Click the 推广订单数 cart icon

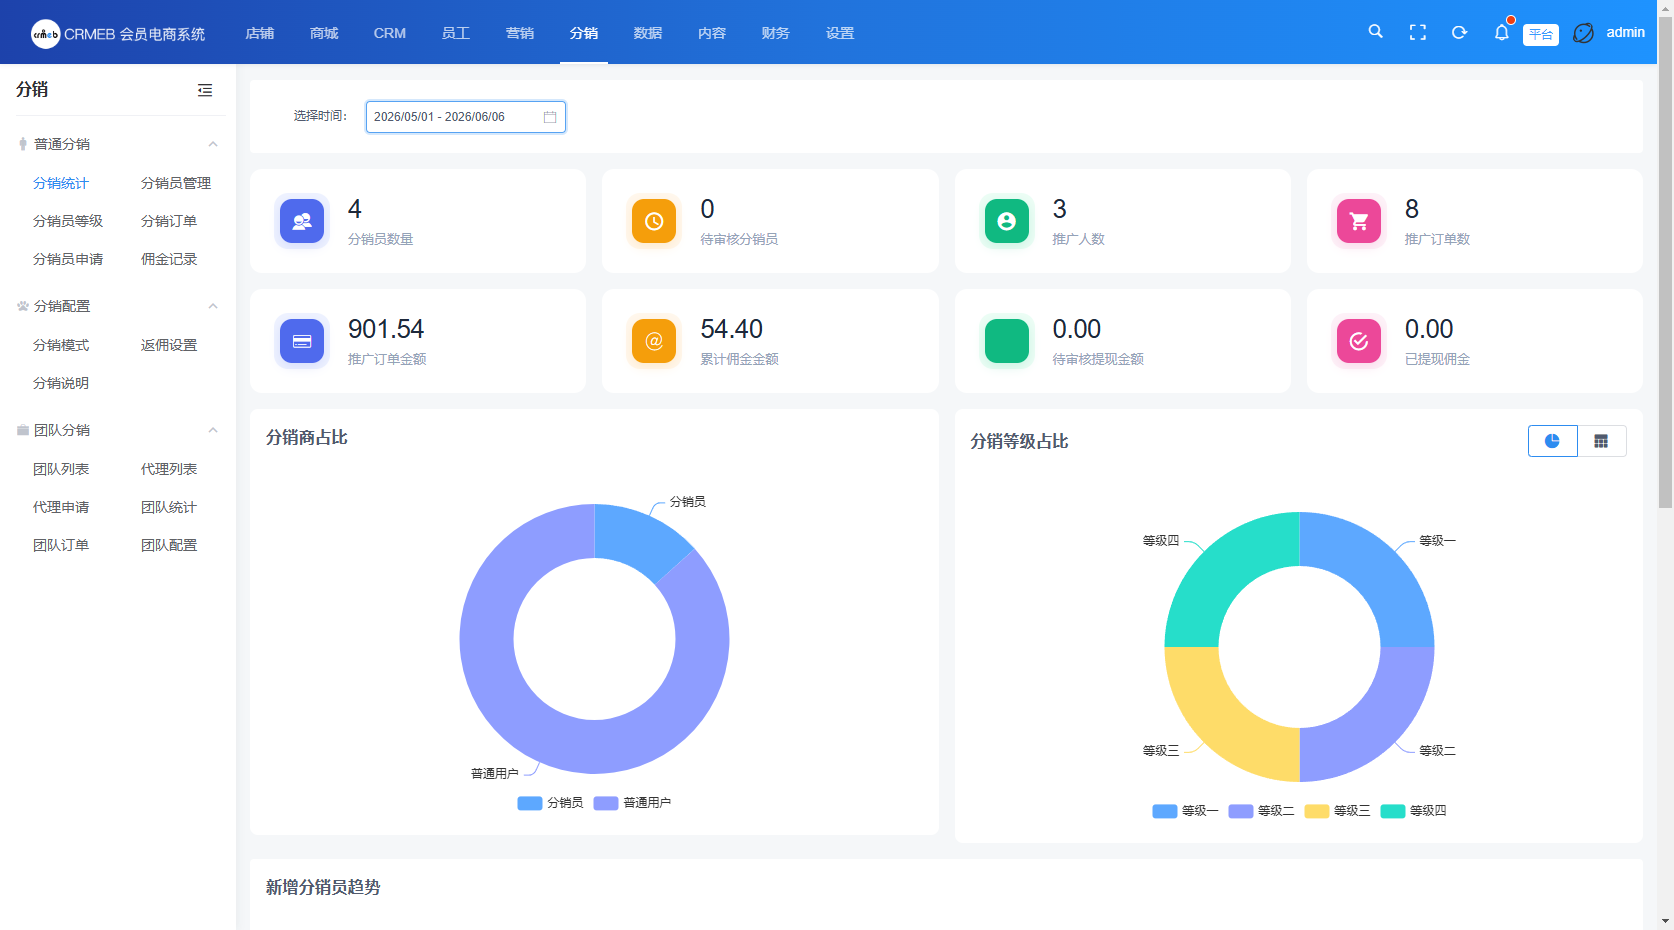point(1359,221)
